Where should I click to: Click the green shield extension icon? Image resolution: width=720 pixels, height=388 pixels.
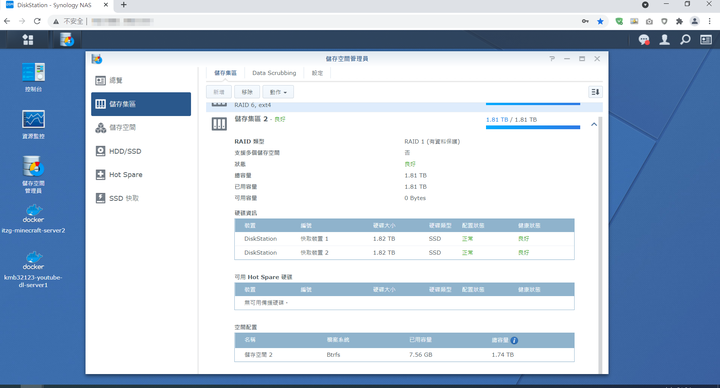[x=619, y=21]
